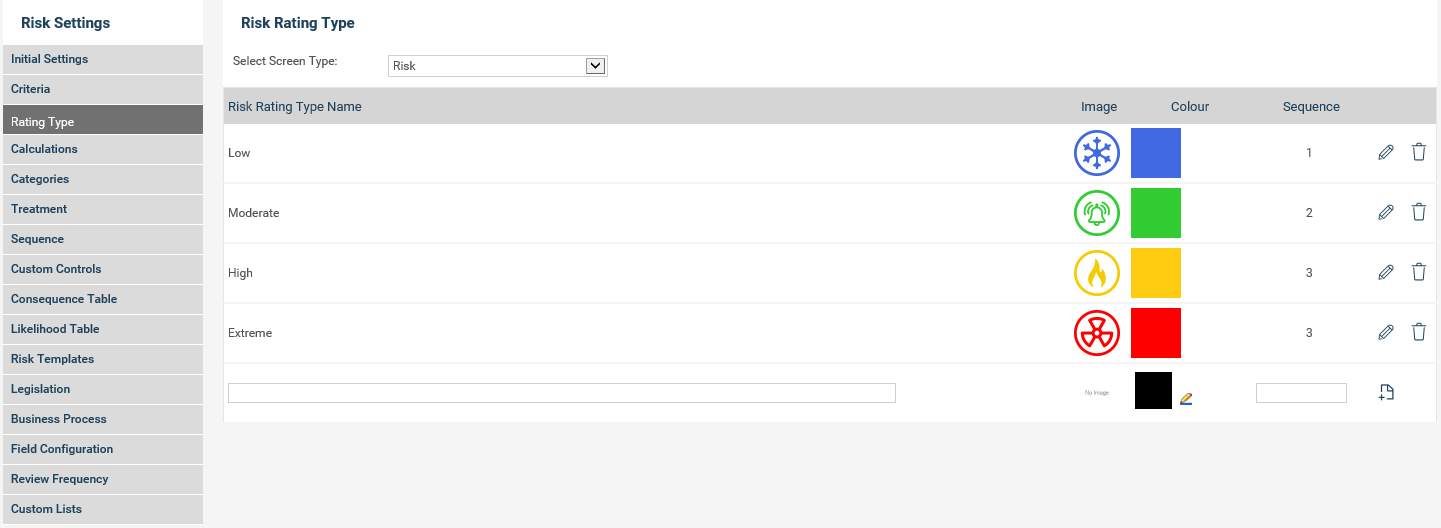Image resolution: width=1441 pixels, height=528 pixels.
Task: Delete the Extreme rating type
Action: click(x=1418, y=332)
